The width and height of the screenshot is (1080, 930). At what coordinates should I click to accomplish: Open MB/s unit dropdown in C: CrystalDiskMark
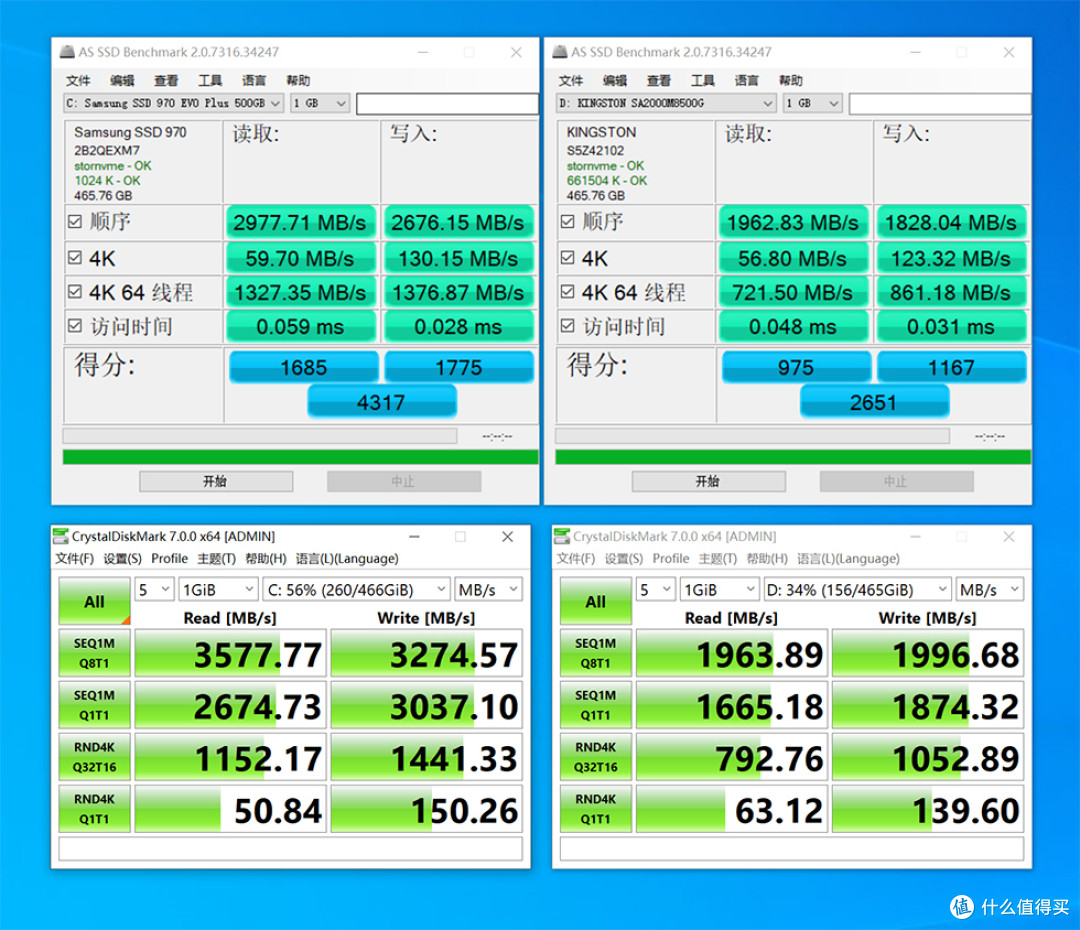point(488,590)
